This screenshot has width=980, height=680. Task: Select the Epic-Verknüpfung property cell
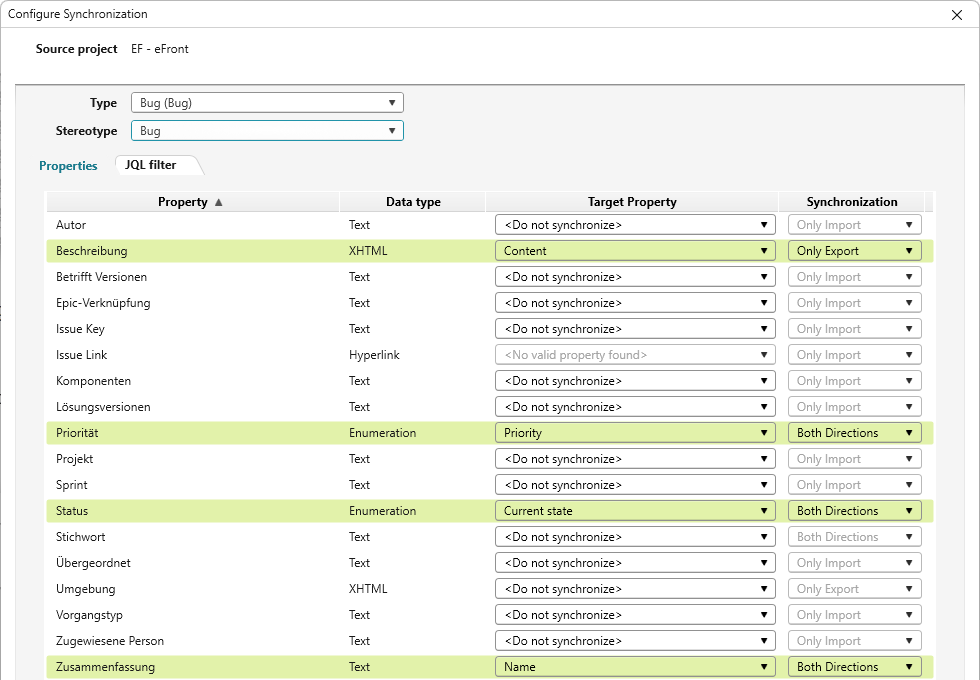click(192, 303)
